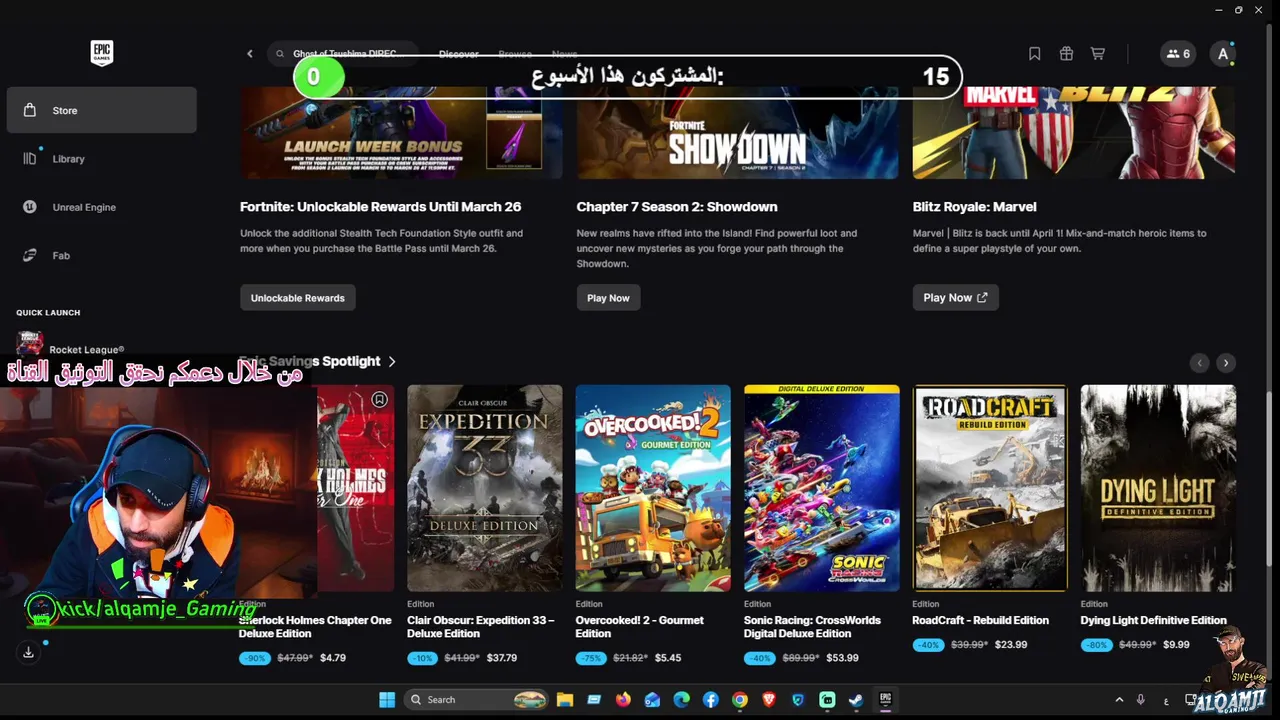This screenshot has height=720, width=1280.
Task: Open Steam from the taskbar
Action: [x=856, y=700]
